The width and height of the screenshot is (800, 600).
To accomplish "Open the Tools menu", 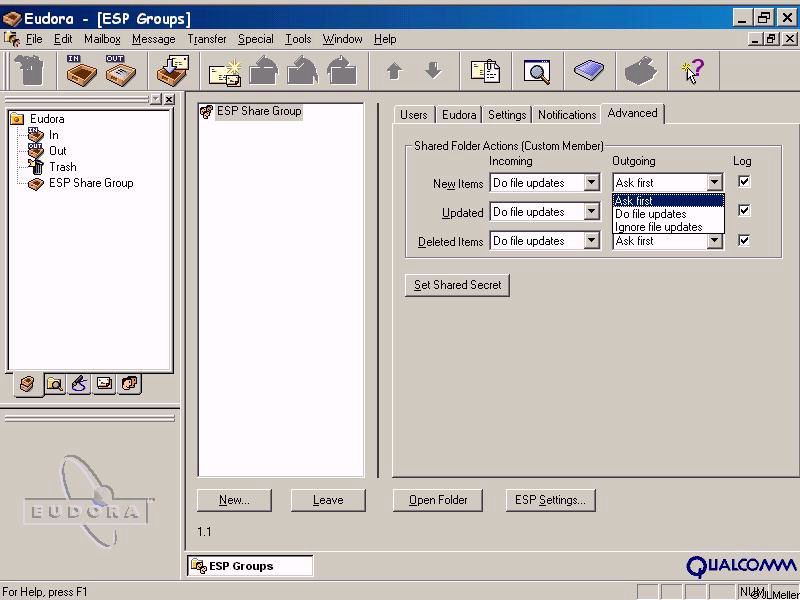I will coord(298,39).
